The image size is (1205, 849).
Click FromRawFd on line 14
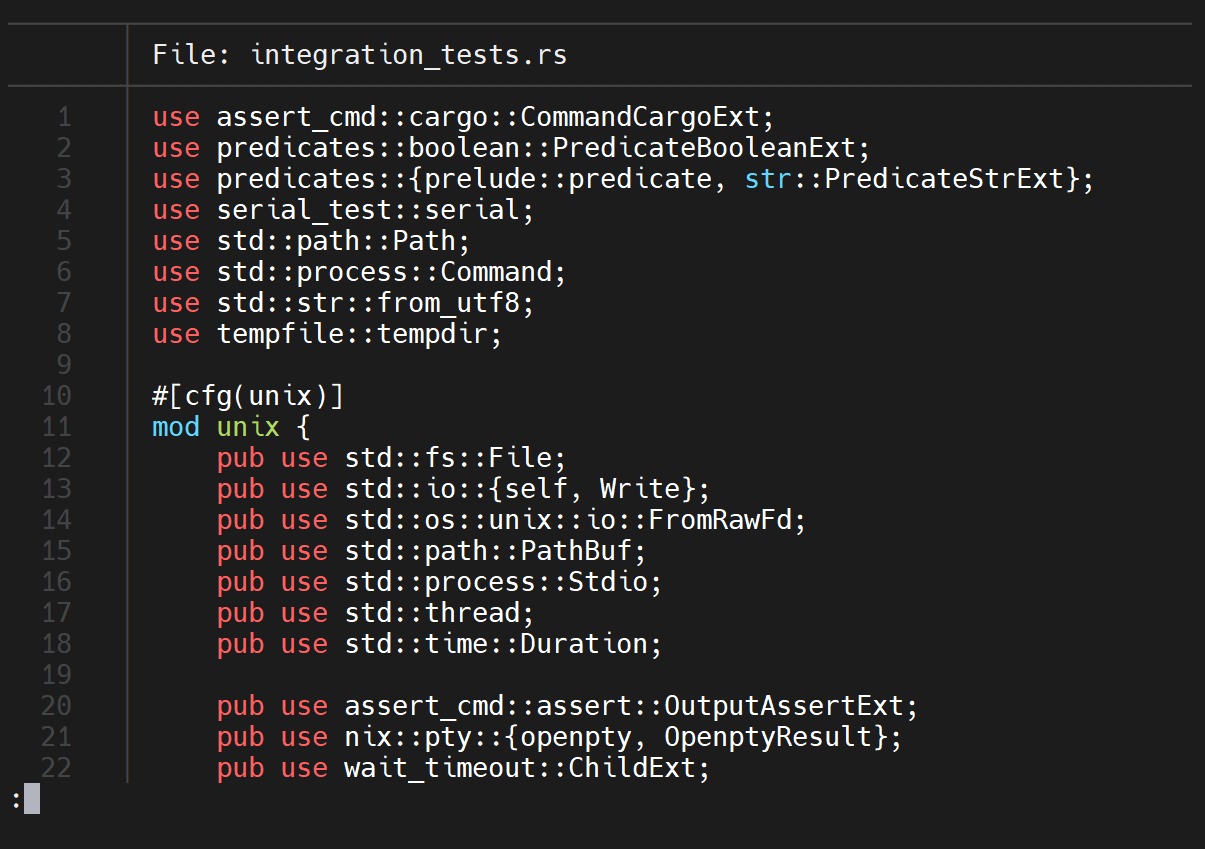coord(728,520)
